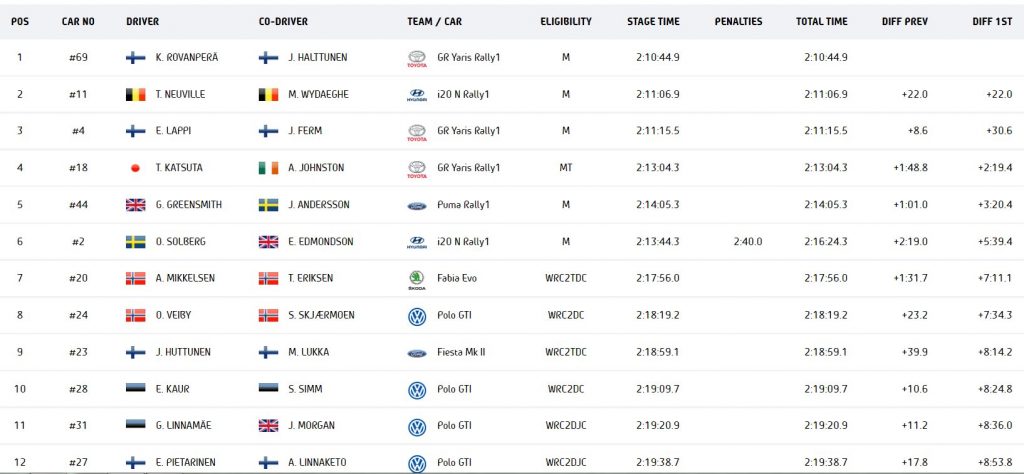Click the UK flag next to G. Greensmith
This screenshot has height=474, width=1024.
click(136, 205)
